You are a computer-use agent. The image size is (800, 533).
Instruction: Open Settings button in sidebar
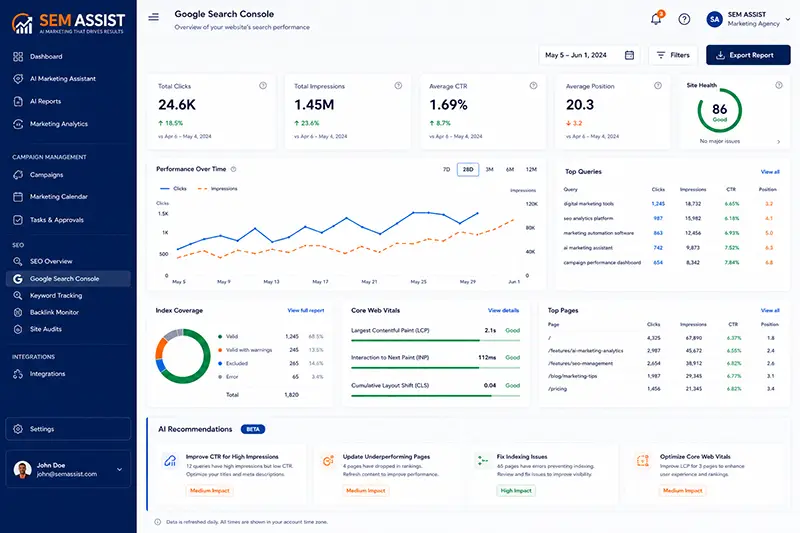click(x=68, y=429)
